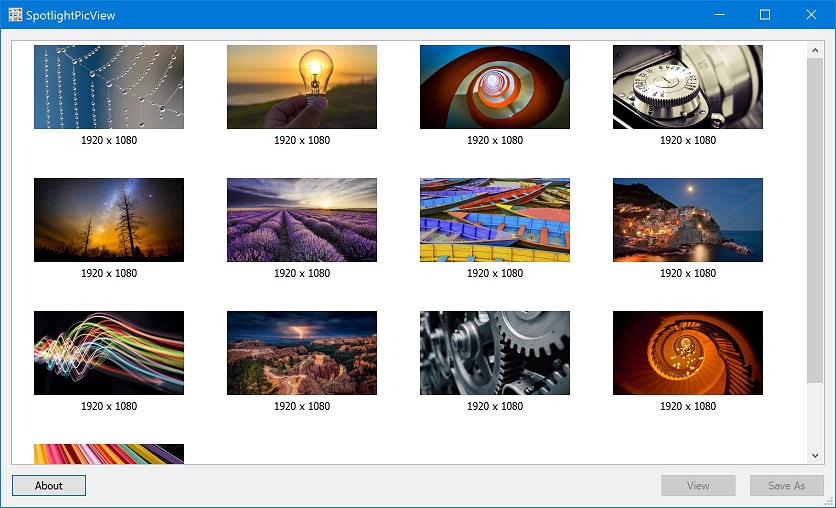Close the SpotlightPicView window
Screen dimensions: 836x508
click(811, 14)
